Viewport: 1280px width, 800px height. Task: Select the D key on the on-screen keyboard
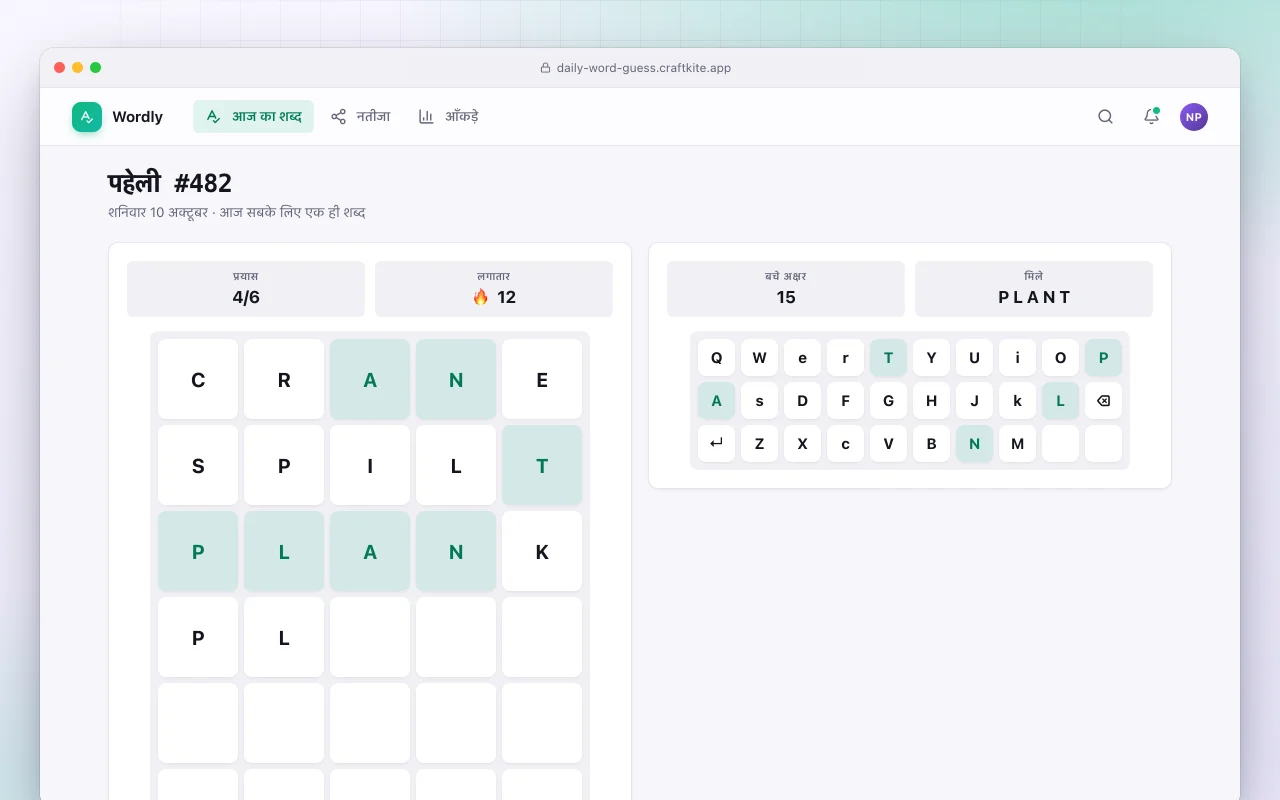point(802,401)
